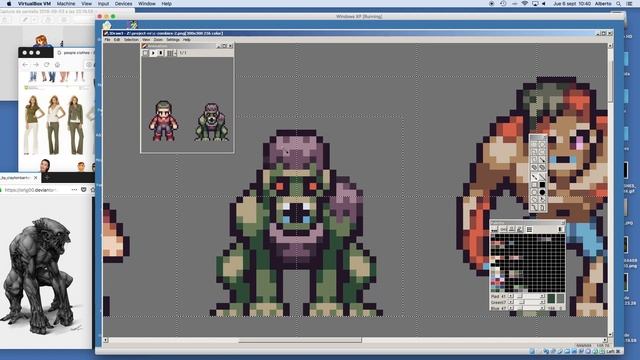The width and height of the screenshot is (640, 360).
Task: Click the first icon in the color palette toolbar
Action: coord(494,229)
